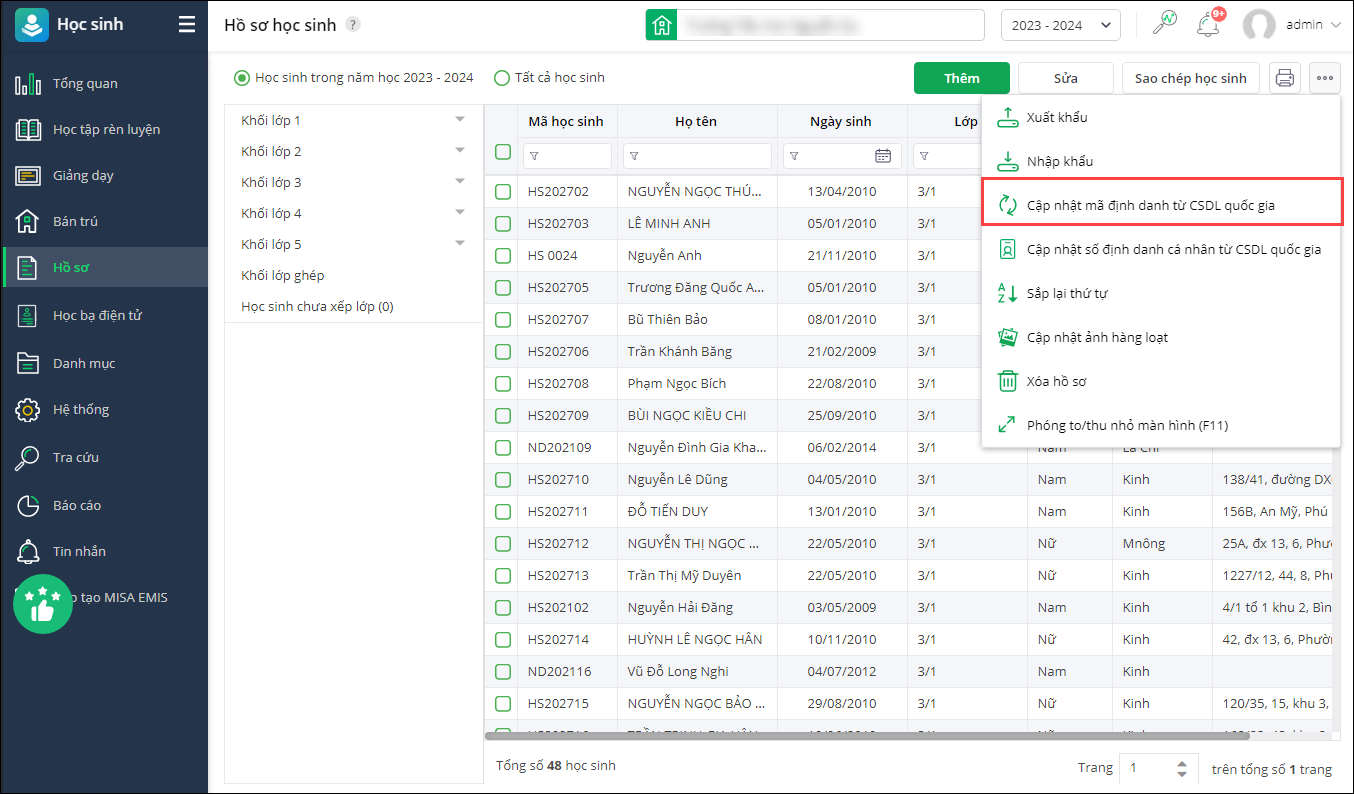Tick the checkbox for HS 0024
Image resolution: width=1354 pixels, height=794 pixels.
click(503, 256)
